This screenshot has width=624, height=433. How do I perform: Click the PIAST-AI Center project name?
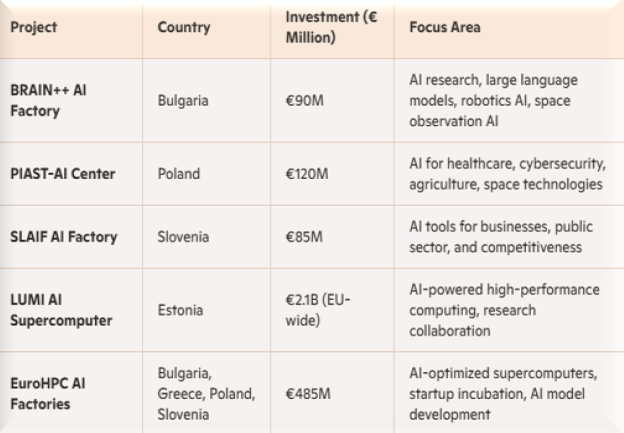pos(60,174)
